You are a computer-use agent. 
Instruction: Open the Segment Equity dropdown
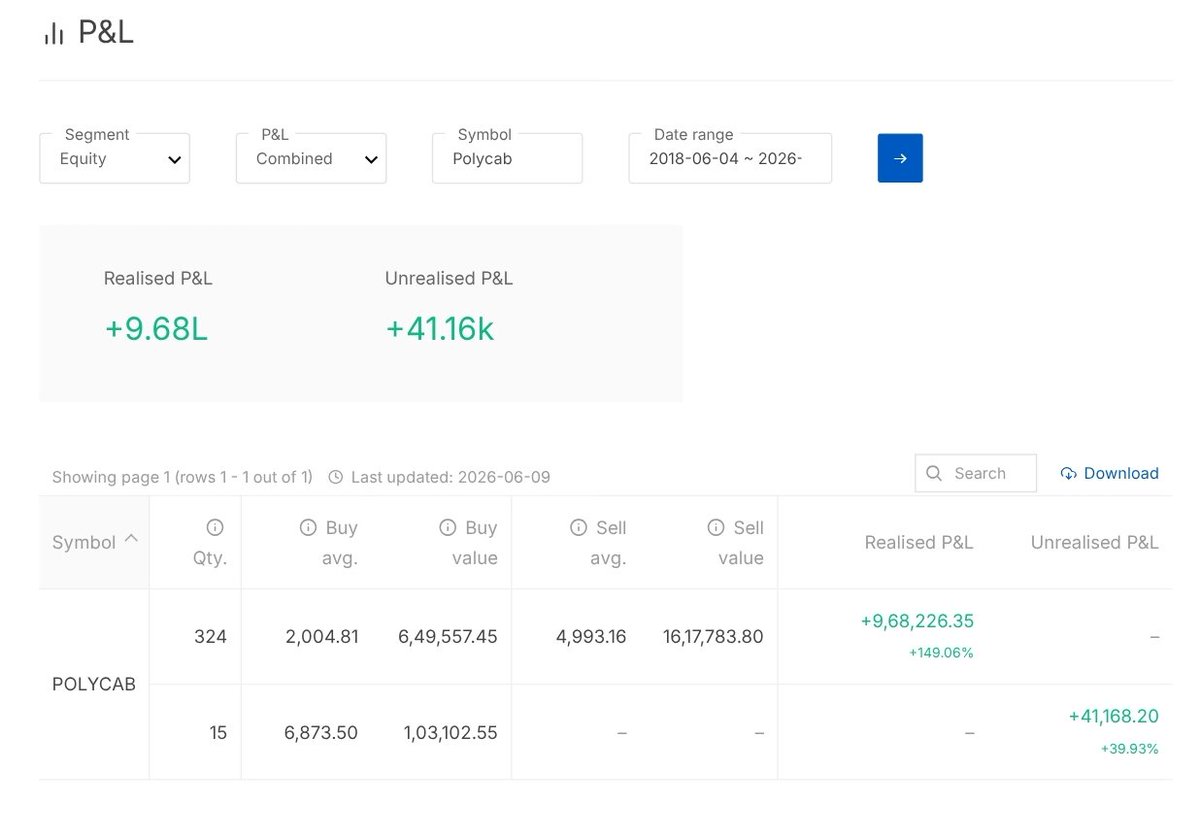click(115, 158)
